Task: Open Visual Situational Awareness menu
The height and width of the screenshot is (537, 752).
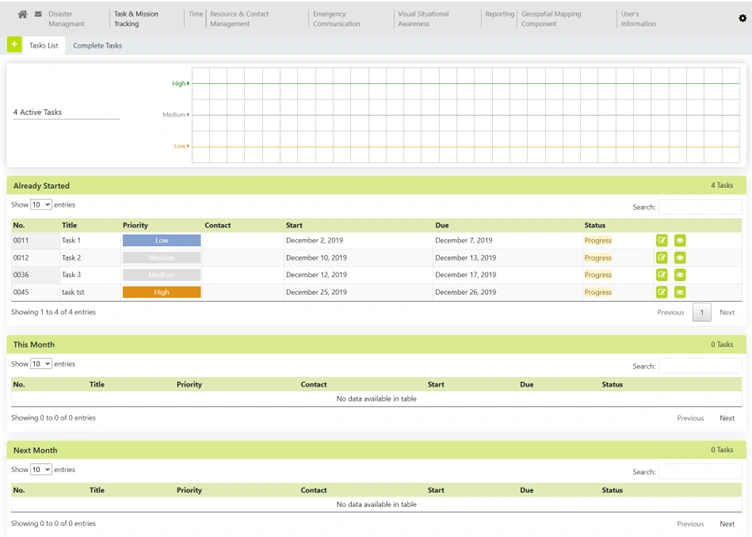Action: [x=423, y=19]
